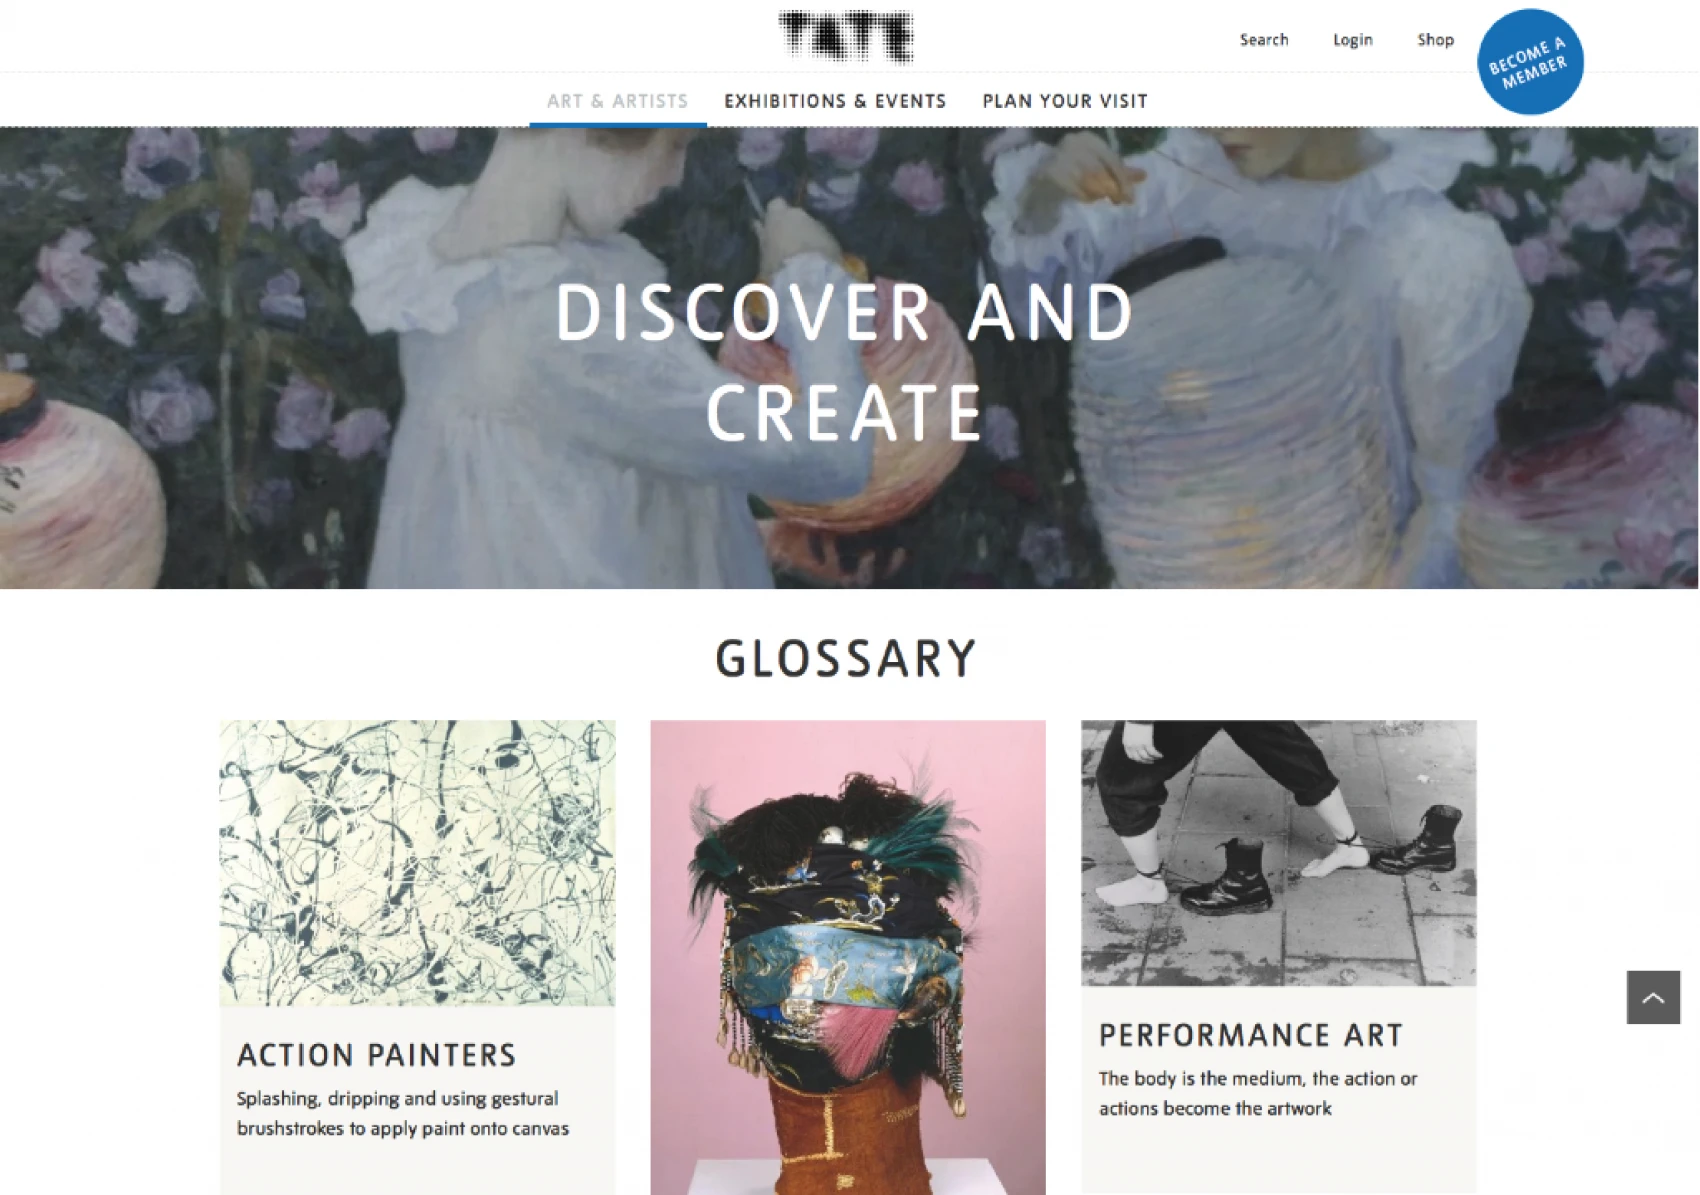Click the Action Painters description text

(x=403, y=1113)
